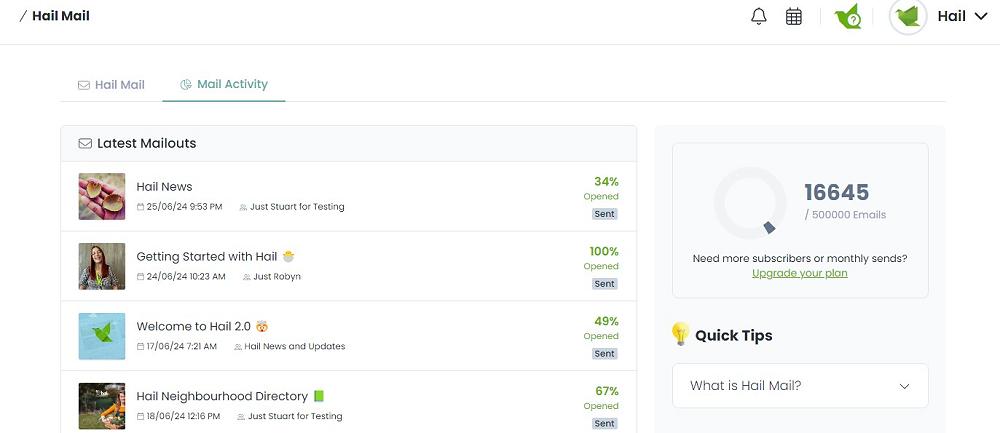This screenshot has height=433, width=1000.
Task: Open 'Hail Neighbourhood Directory' mailout
Action: coord(224,397)
